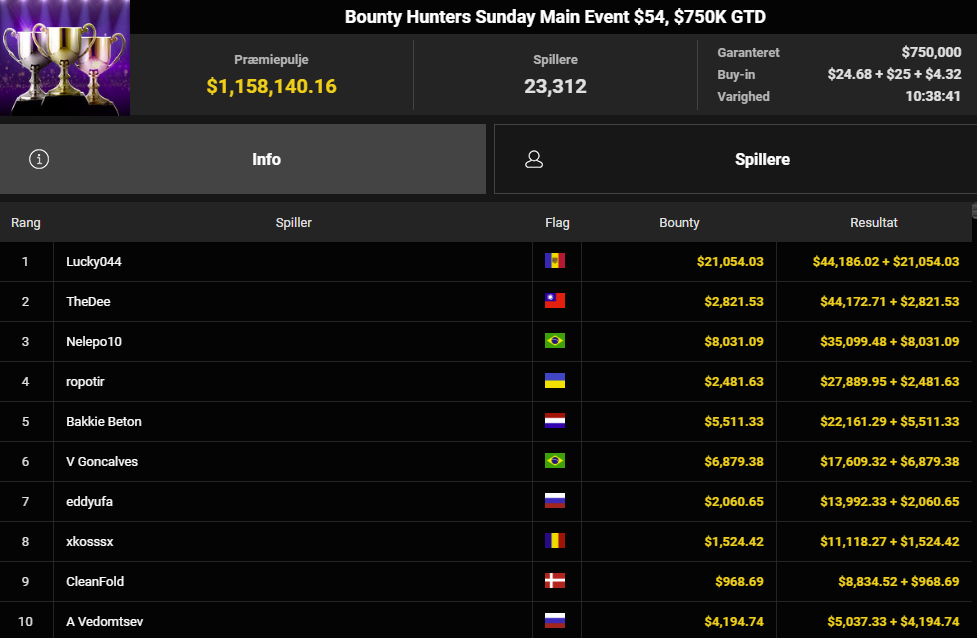Click the player silhouette icon
The height and width of the screenshot is (638, 977).
534,159
